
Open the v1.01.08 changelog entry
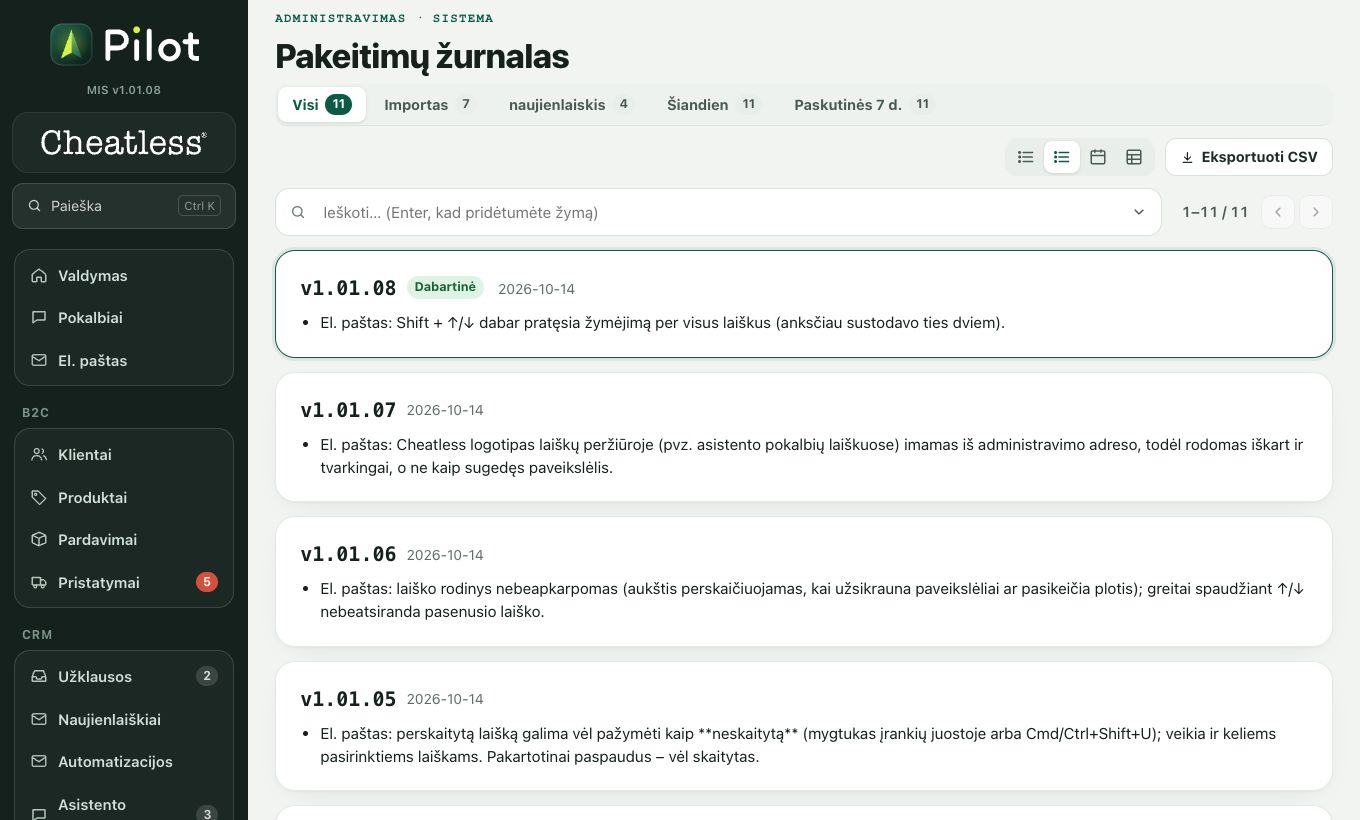[x=804, y=304]
